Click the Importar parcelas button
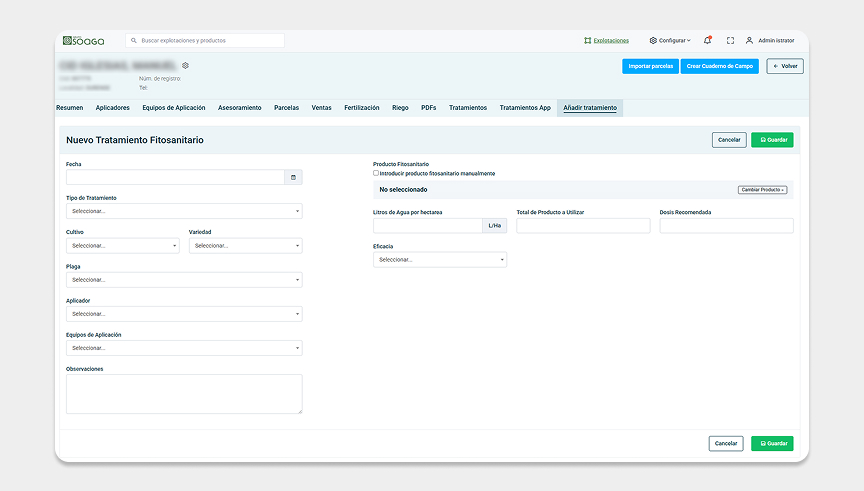 [650, 66]
